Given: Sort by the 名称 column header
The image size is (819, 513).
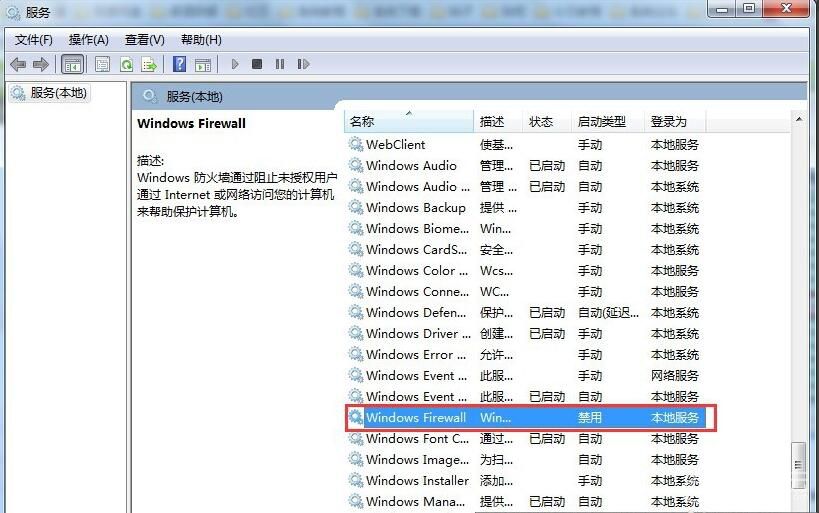Looking at the screenshot, I should (x=409, y=122).
